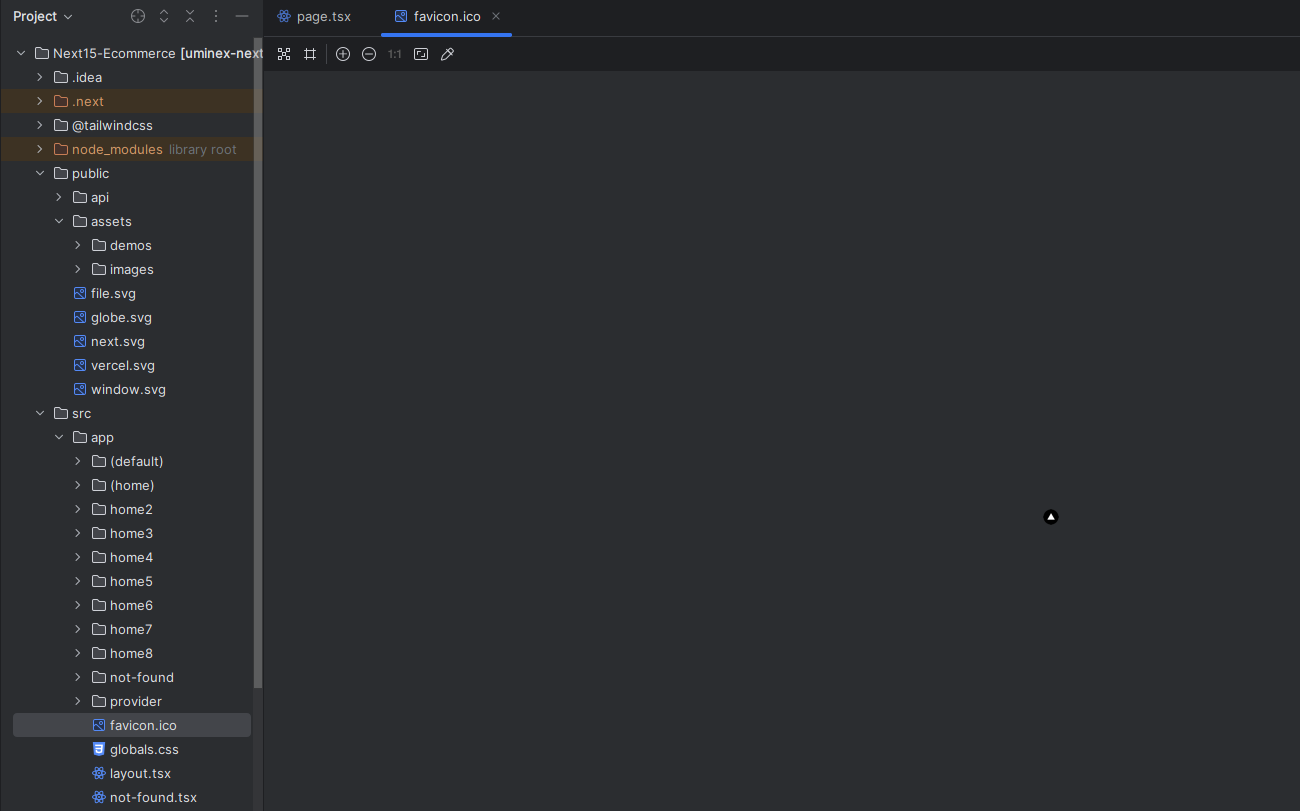Viewport: 1300px width, 811px height.
Task: Click Expand All in the Project panel
Action: (164, 17)
